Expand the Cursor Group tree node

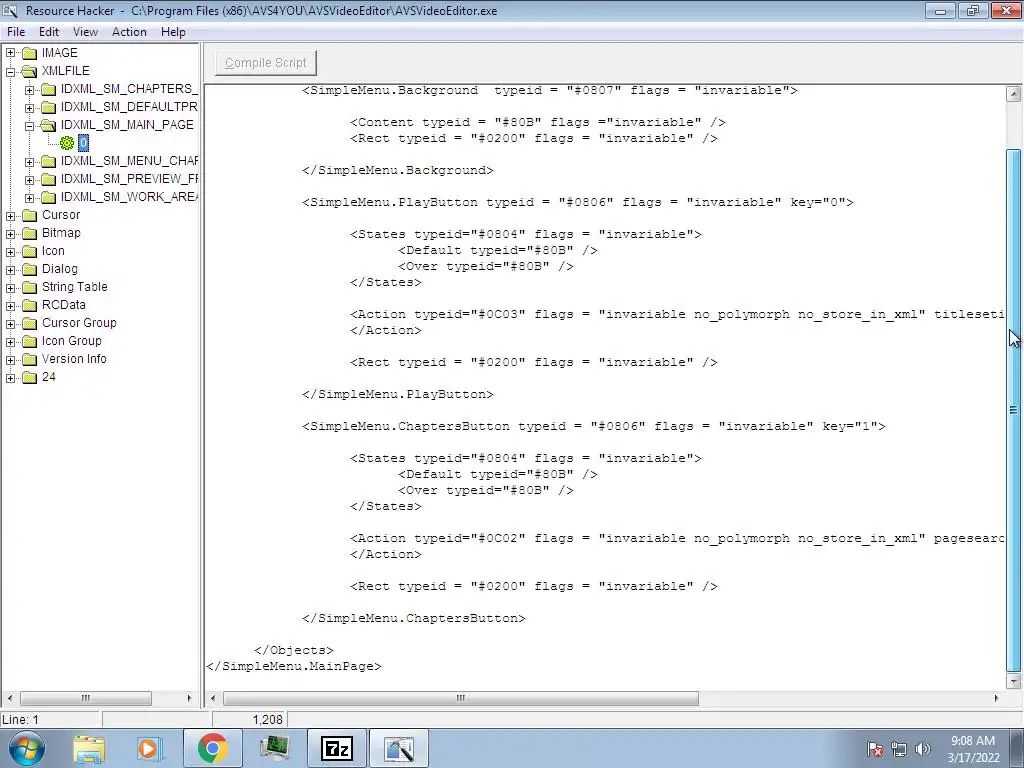(10, 323)
